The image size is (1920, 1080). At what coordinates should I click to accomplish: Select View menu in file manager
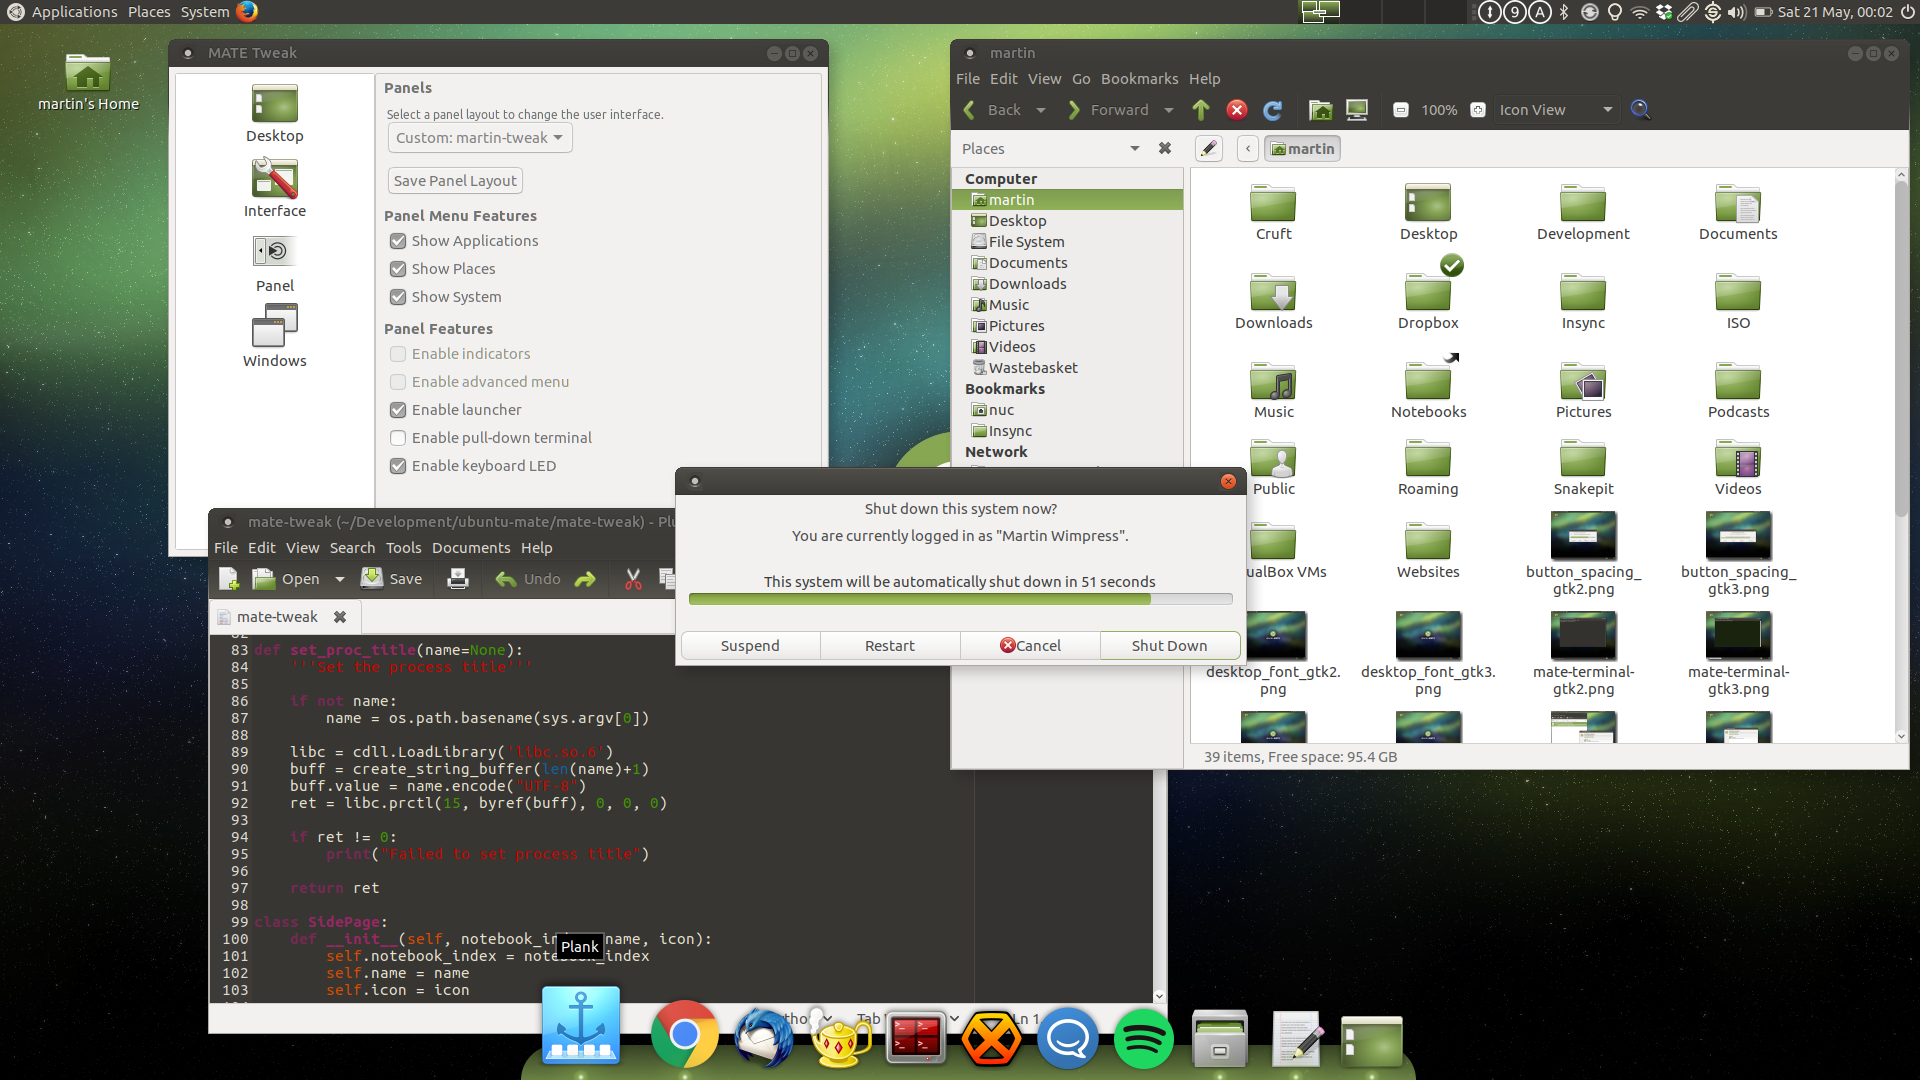coord(1043,79)
